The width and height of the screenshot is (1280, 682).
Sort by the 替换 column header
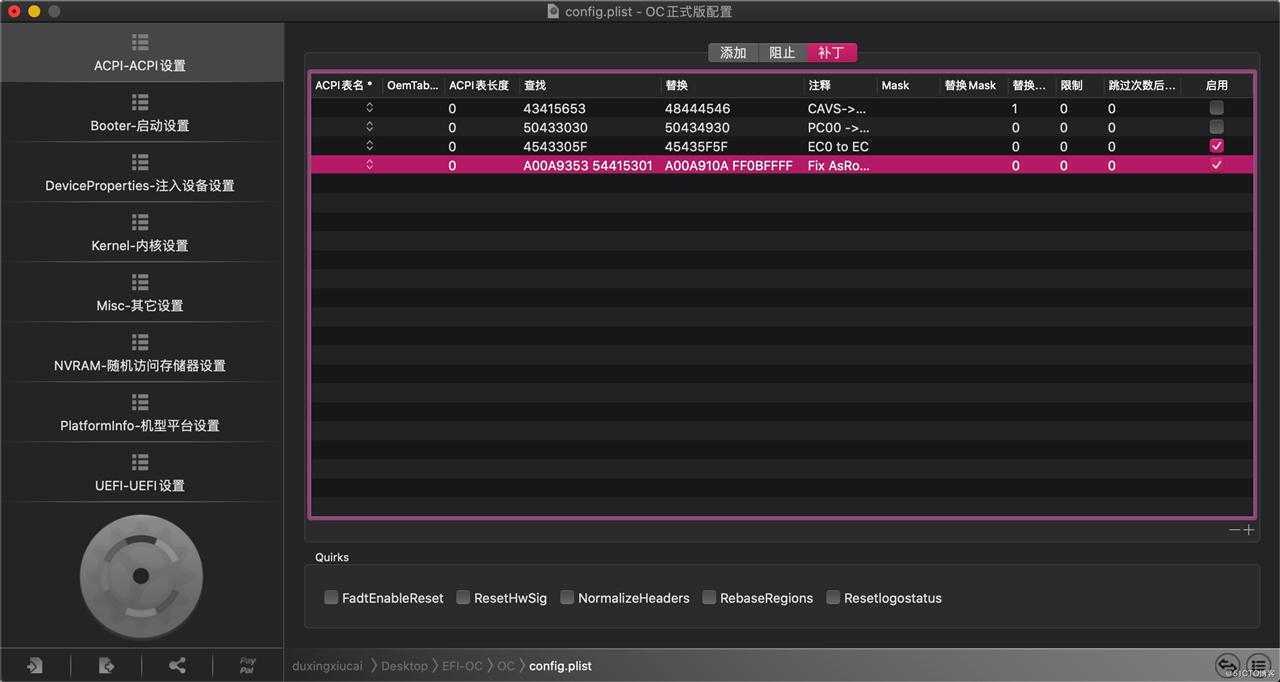coord(732,86)
